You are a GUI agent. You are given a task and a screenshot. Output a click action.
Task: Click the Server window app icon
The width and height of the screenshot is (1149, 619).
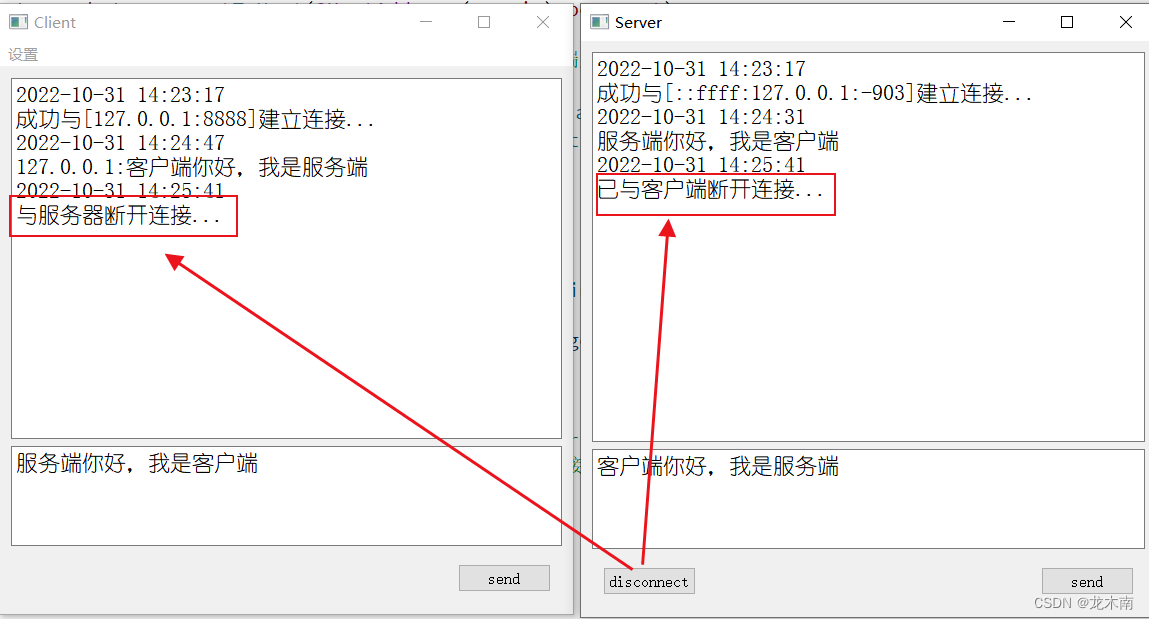(x=599, y=22)
